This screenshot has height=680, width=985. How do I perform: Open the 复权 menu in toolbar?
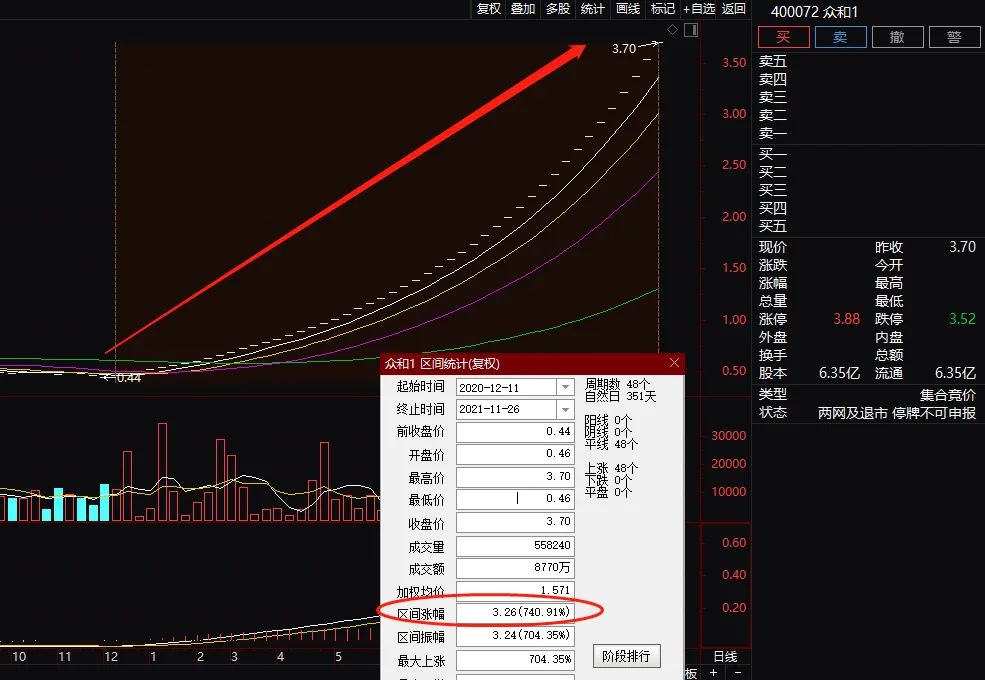click(488, 9)
